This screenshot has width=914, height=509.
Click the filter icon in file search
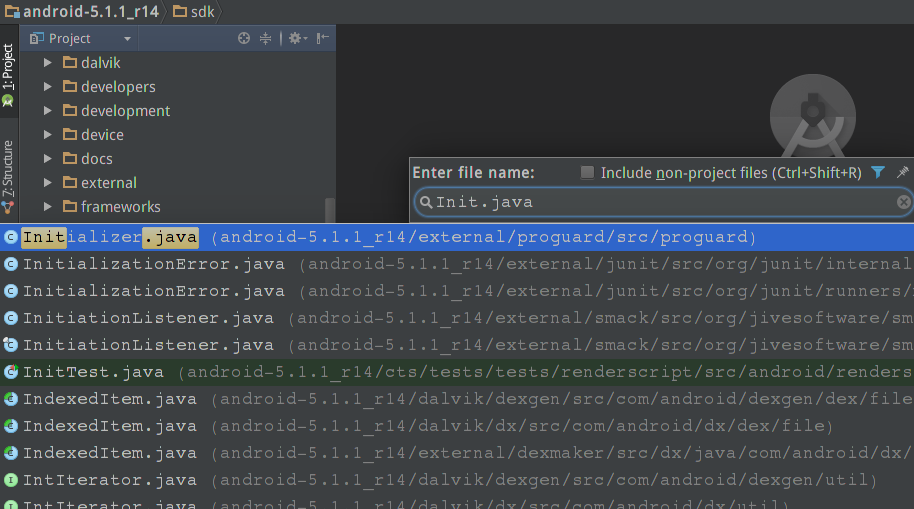pyautogui.click(x=878, y=173)
